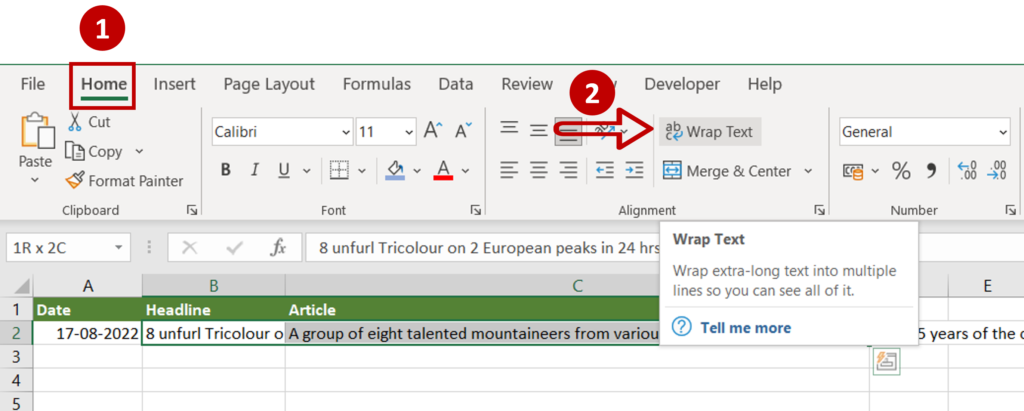Image resolution: width=1024 pixels, height=411 pixels.
Task: Expand Copy options dropdown arrow
Action: pyautogui.click(x=139, y=152)
